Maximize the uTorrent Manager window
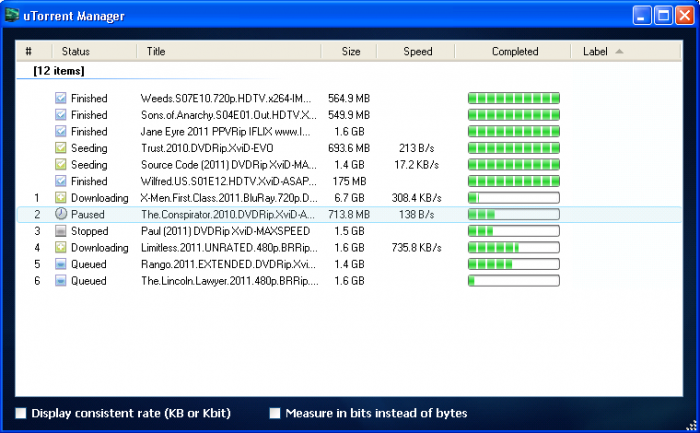The image size is (700, 433). point(663,16)
